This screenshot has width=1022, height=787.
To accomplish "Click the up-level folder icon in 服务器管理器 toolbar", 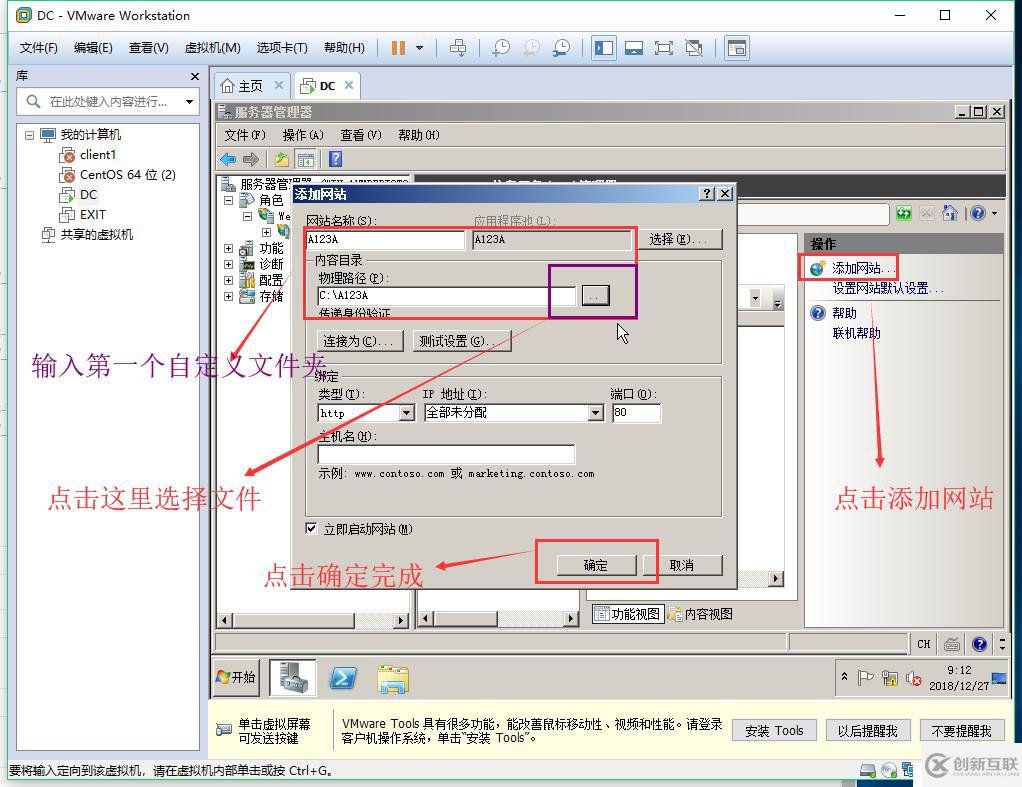I will pos(282,159).
